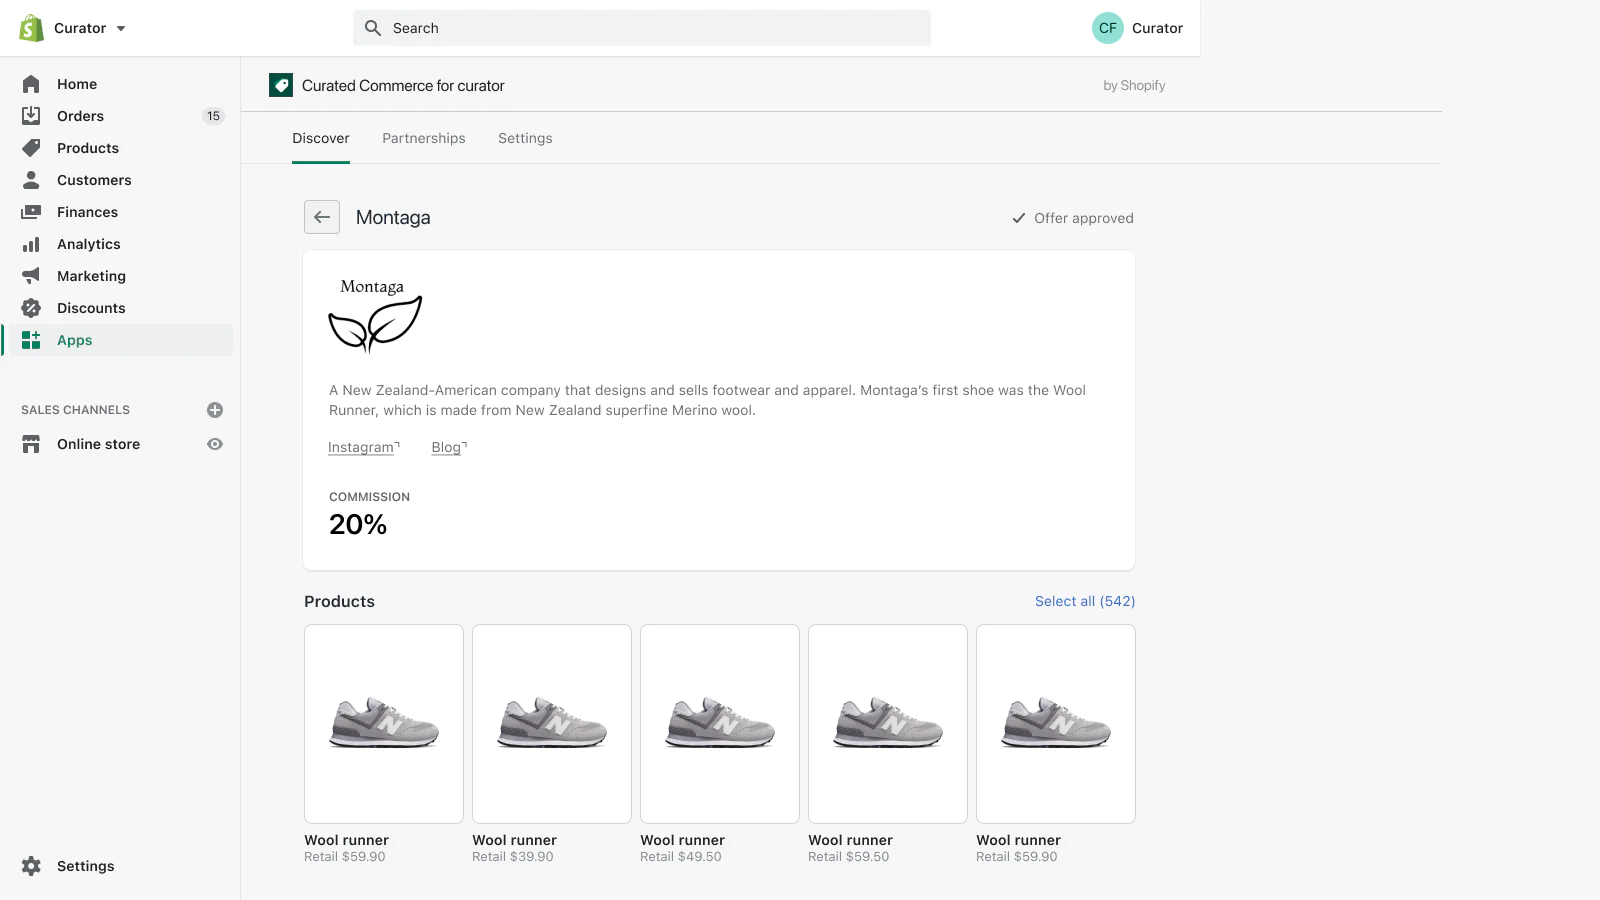Click Select all (542) products link
The width and height of the screenshot is (1600, 900).
pos(1084,601)
